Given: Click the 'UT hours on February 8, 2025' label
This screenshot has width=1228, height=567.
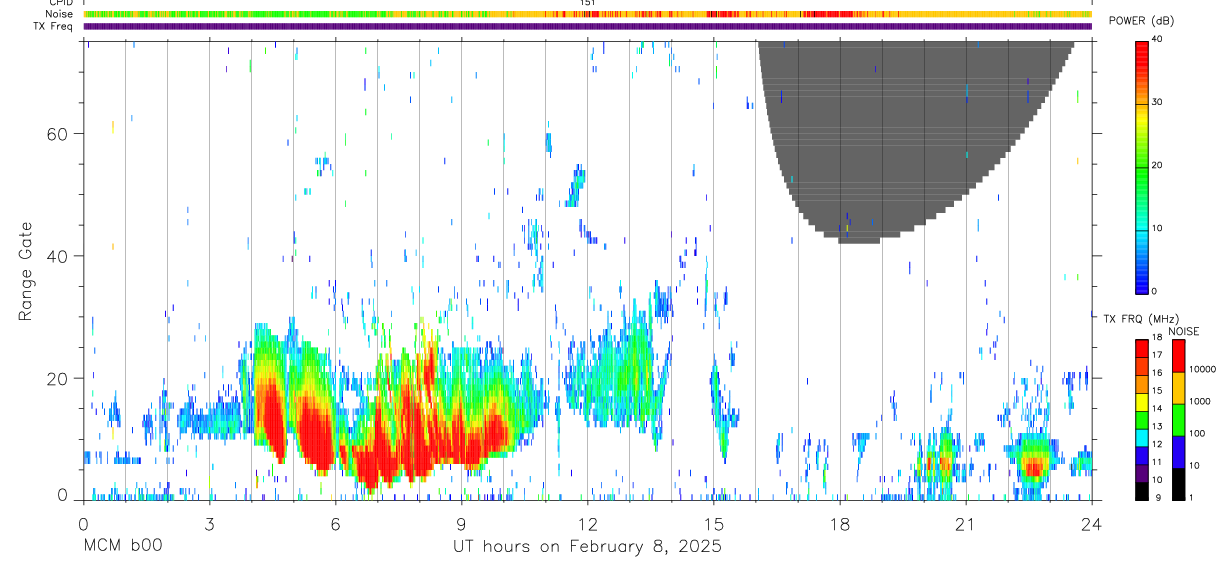Looking at the screenshot, I should click(x=587, y=546).
